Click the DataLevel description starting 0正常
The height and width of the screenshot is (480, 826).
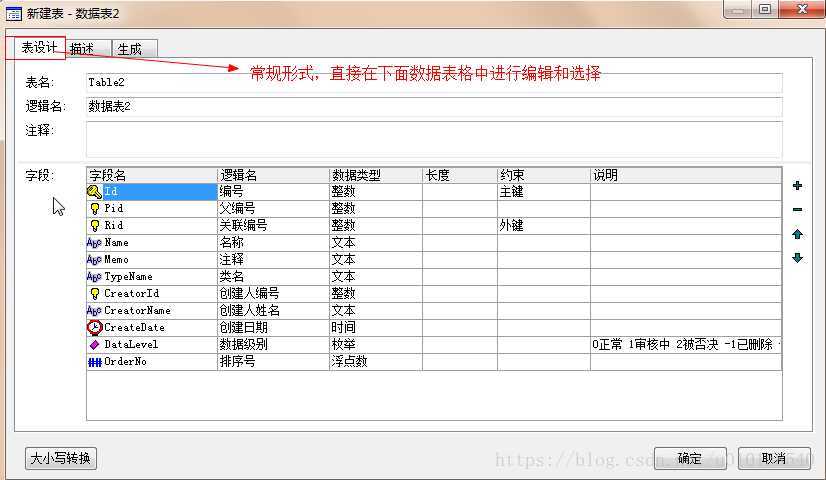pos(686,345)
